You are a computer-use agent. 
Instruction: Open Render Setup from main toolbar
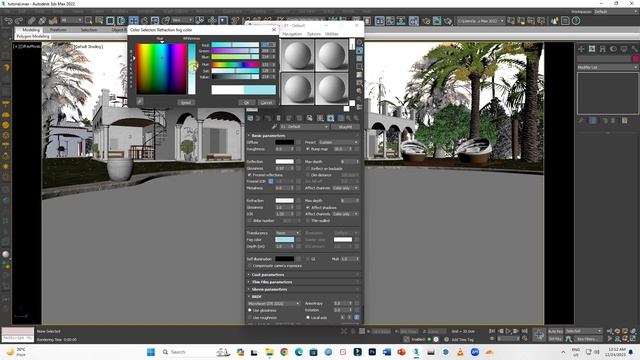(426, 20)
